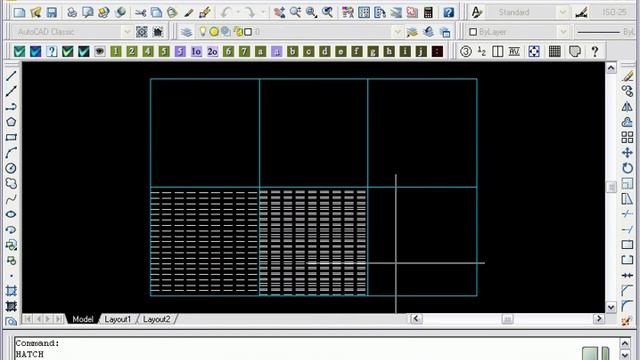Click the Redo arrow icon
The width and height of the screenshot is (640, 360).
pyautogui.click(x=250, y=13)
